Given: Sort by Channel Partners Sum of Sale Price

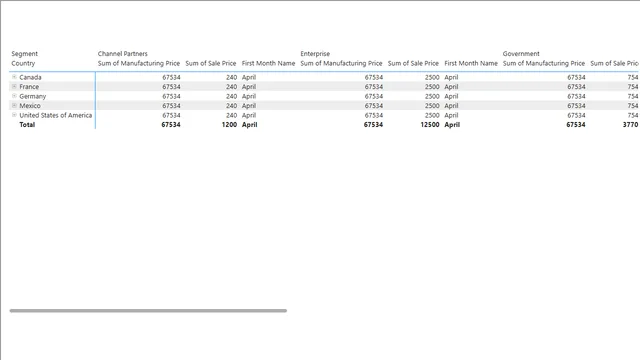Looking at the screenshot, I should (211, 63).
